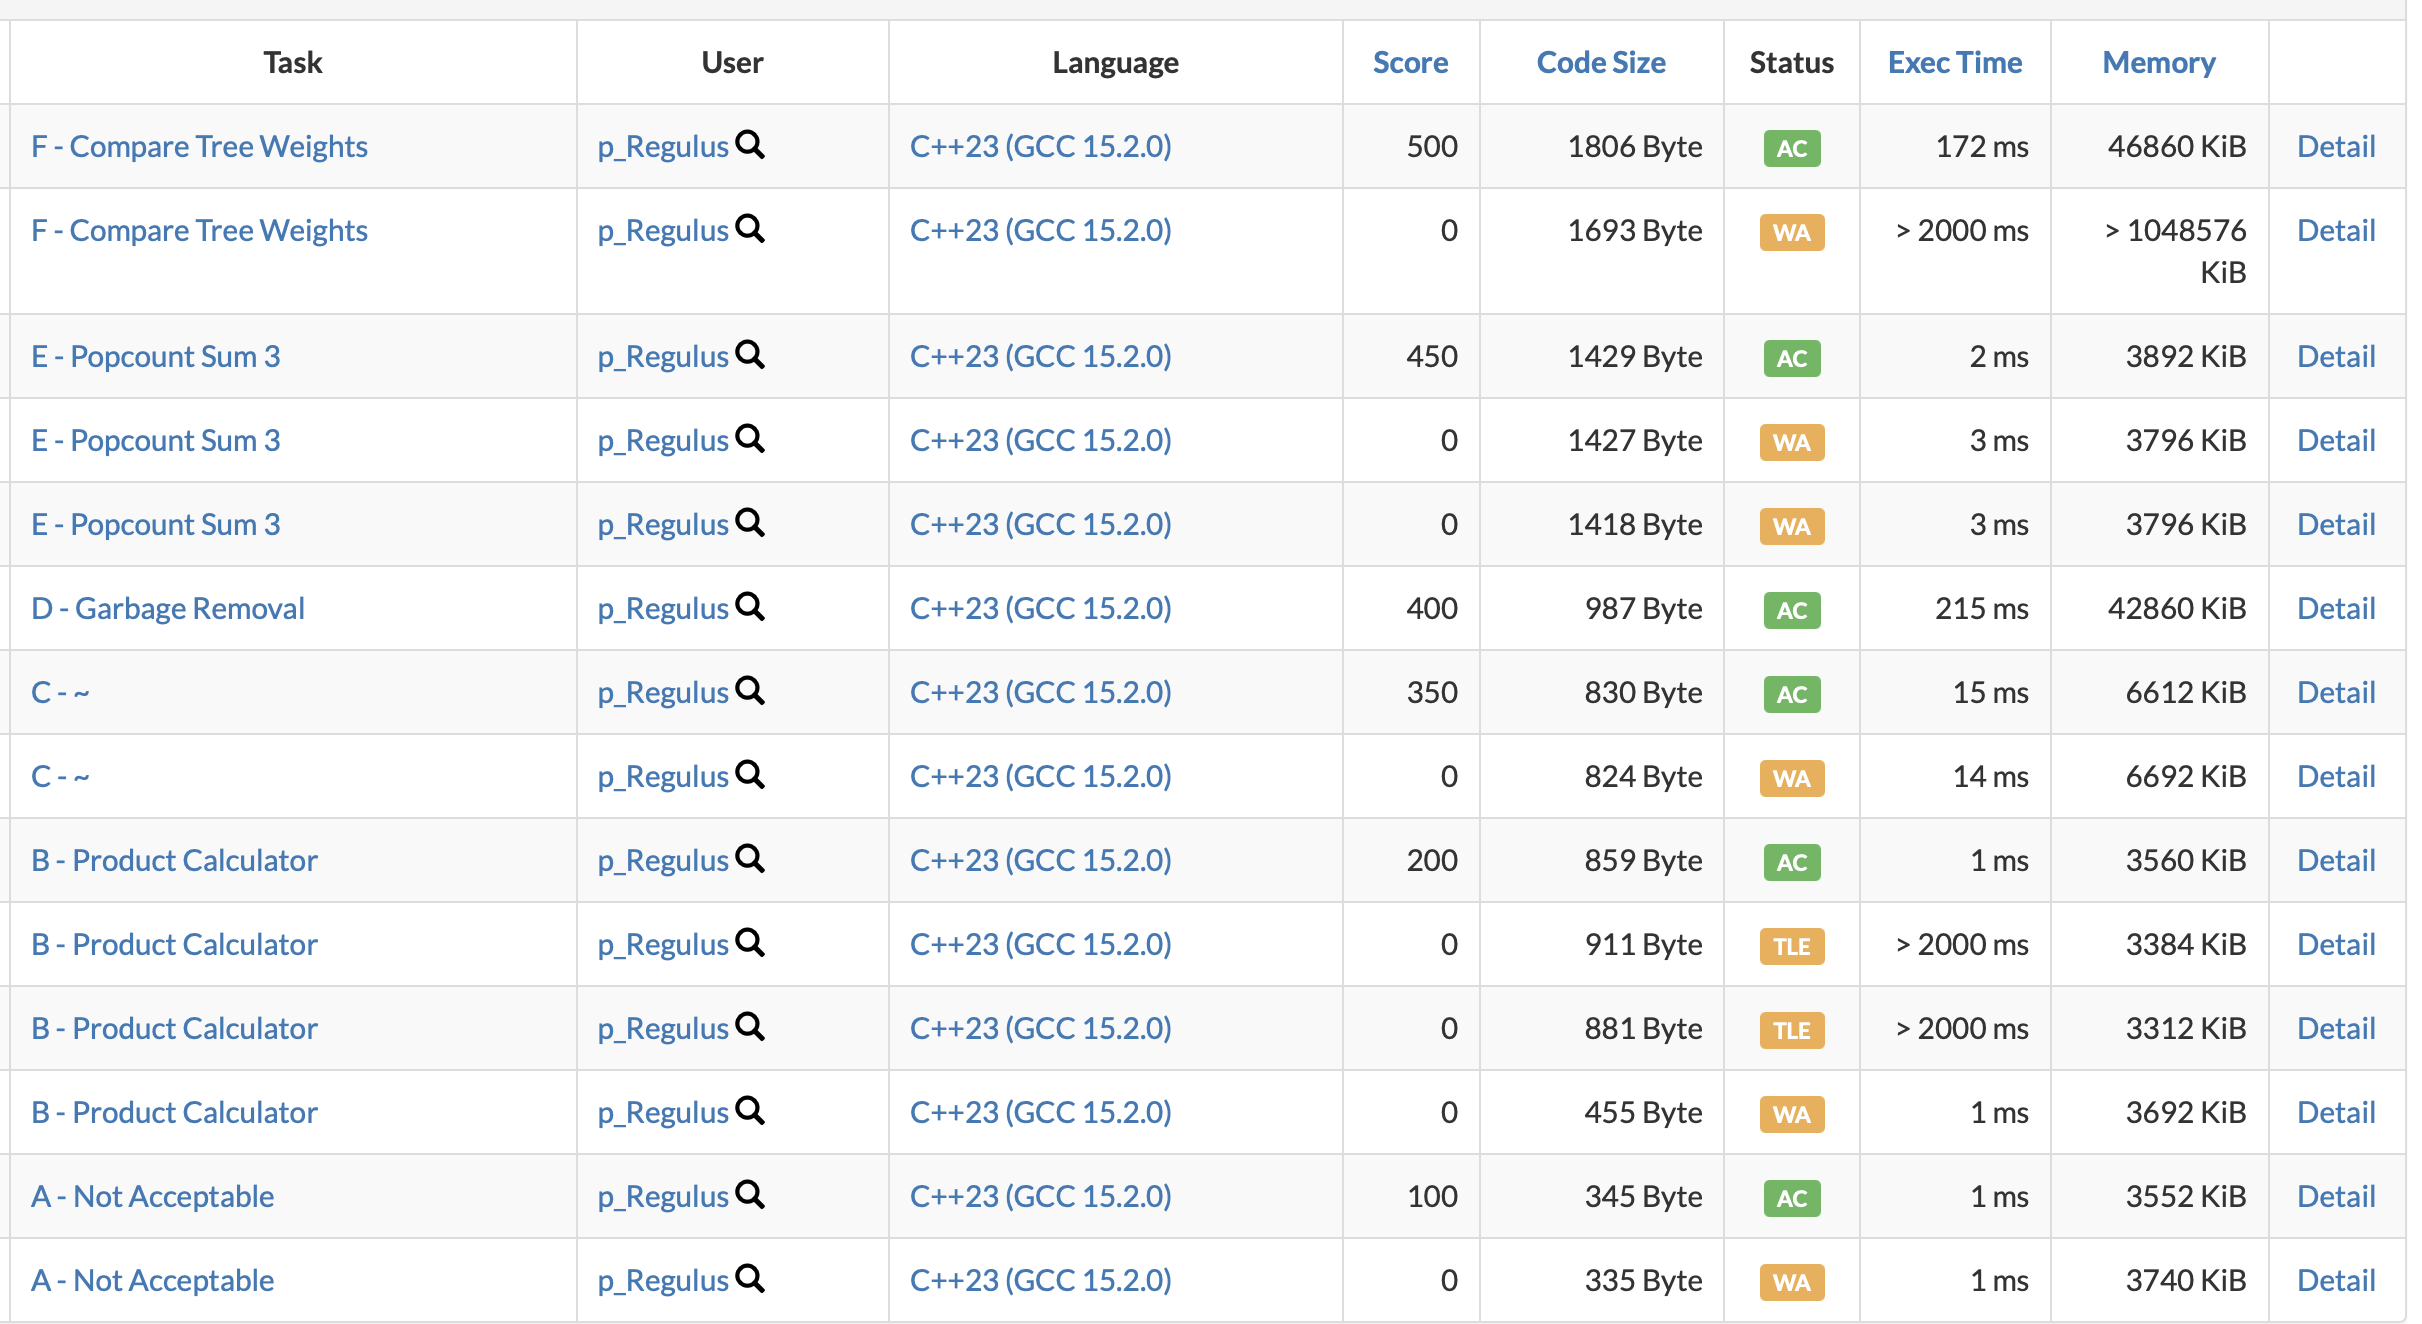Sort table by Memory header
The width and height of the screenshot is (2422, 1324).
[x=2158, y=63]
